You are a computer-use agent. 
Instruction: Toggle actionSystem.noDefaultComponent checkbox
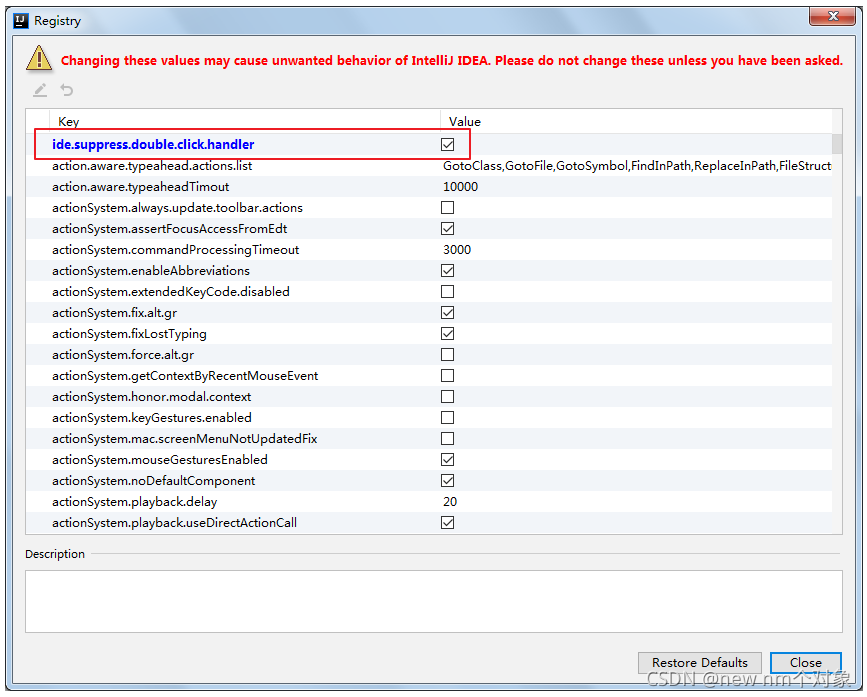(447, 480)
